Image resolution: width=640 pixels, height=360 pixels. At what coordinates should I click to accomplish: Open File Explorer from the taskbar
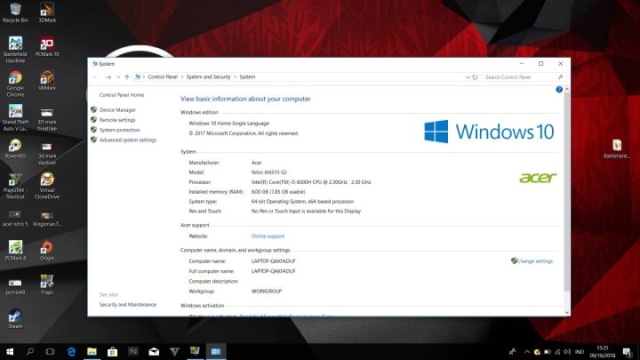(92, 351)
